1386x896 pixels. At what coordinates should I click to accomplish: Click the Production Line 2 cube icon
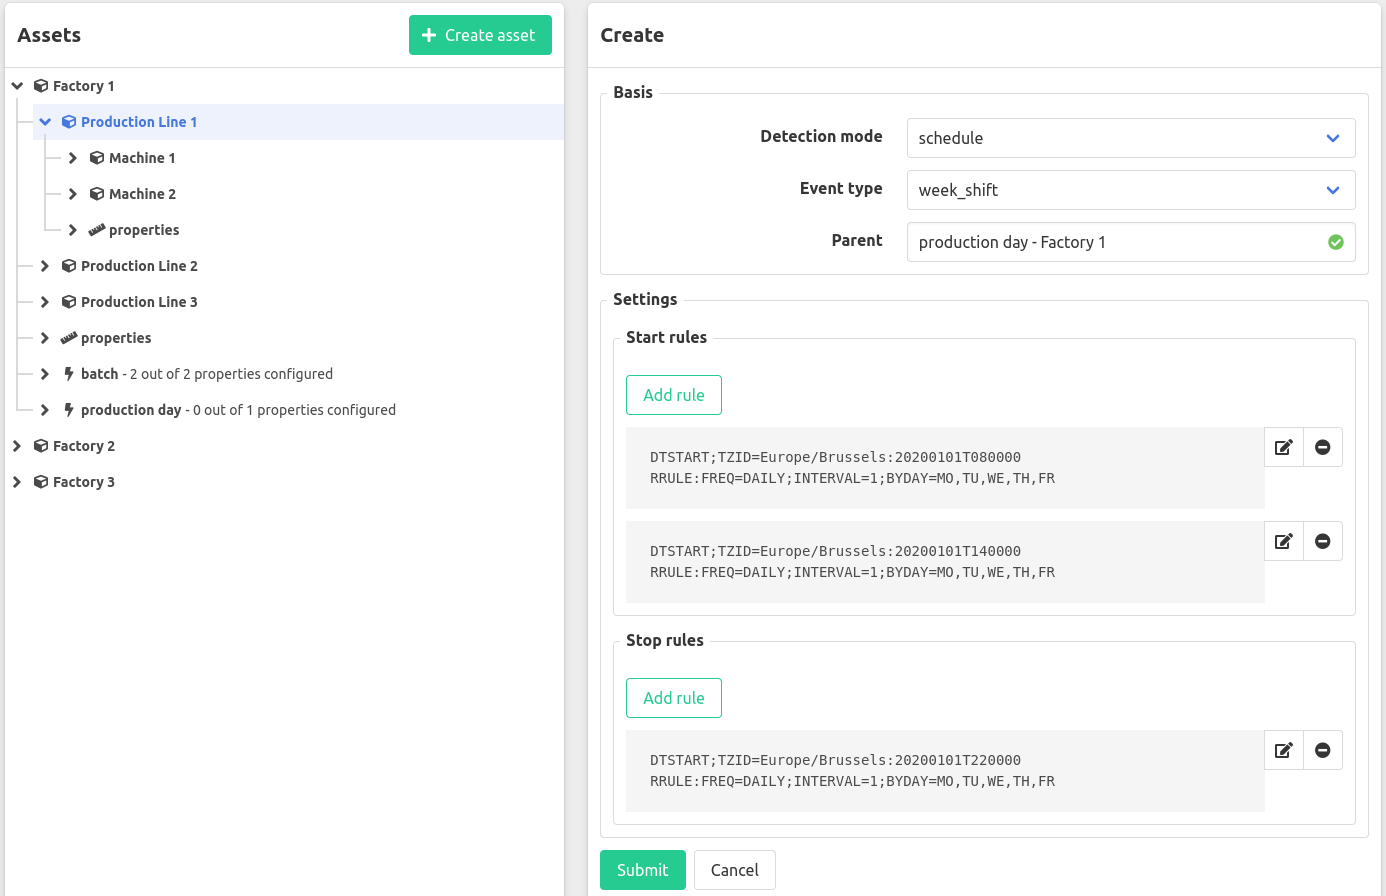click(x=69, y=266)
